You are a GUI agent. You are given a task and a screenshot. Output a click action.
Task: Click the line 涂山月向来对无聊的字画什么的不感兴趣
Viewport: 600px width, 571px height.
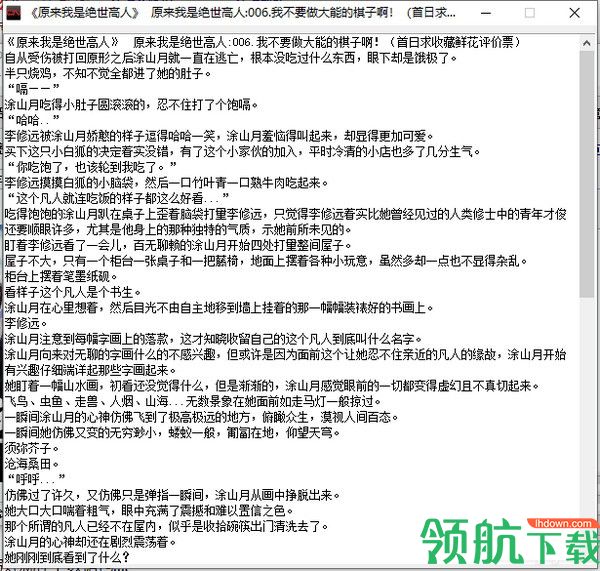point(285,354)
